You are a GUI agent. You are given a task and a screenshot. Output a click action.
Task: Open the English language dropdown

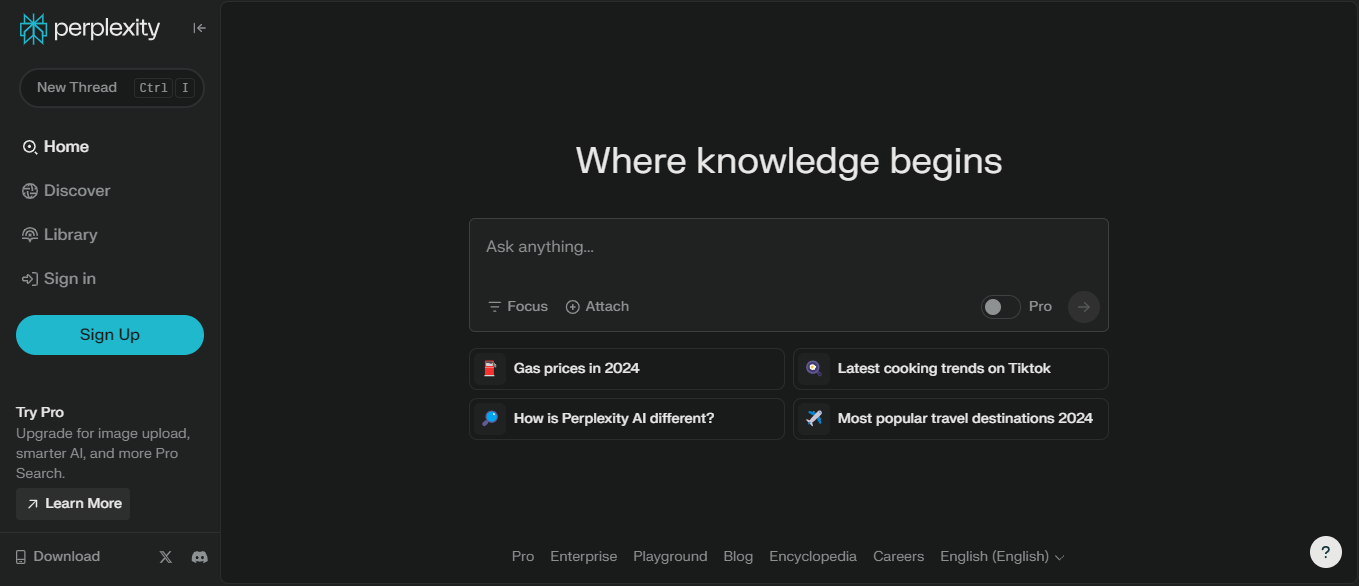[x=1001, y=556]
